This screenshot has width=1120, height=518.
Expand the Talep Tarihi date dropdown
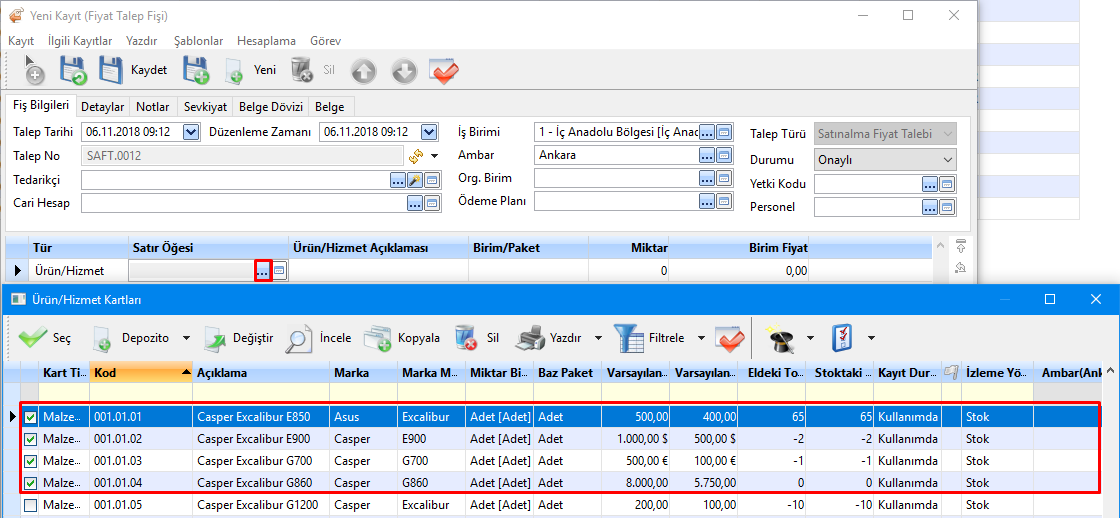[x=191, y=132]
